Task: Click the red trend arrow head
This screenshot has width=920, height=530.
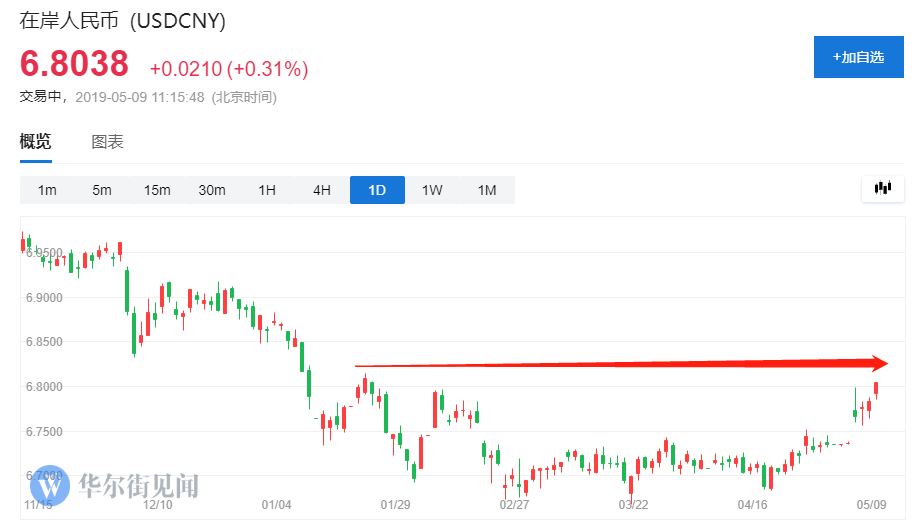Action: click(879, 363)
